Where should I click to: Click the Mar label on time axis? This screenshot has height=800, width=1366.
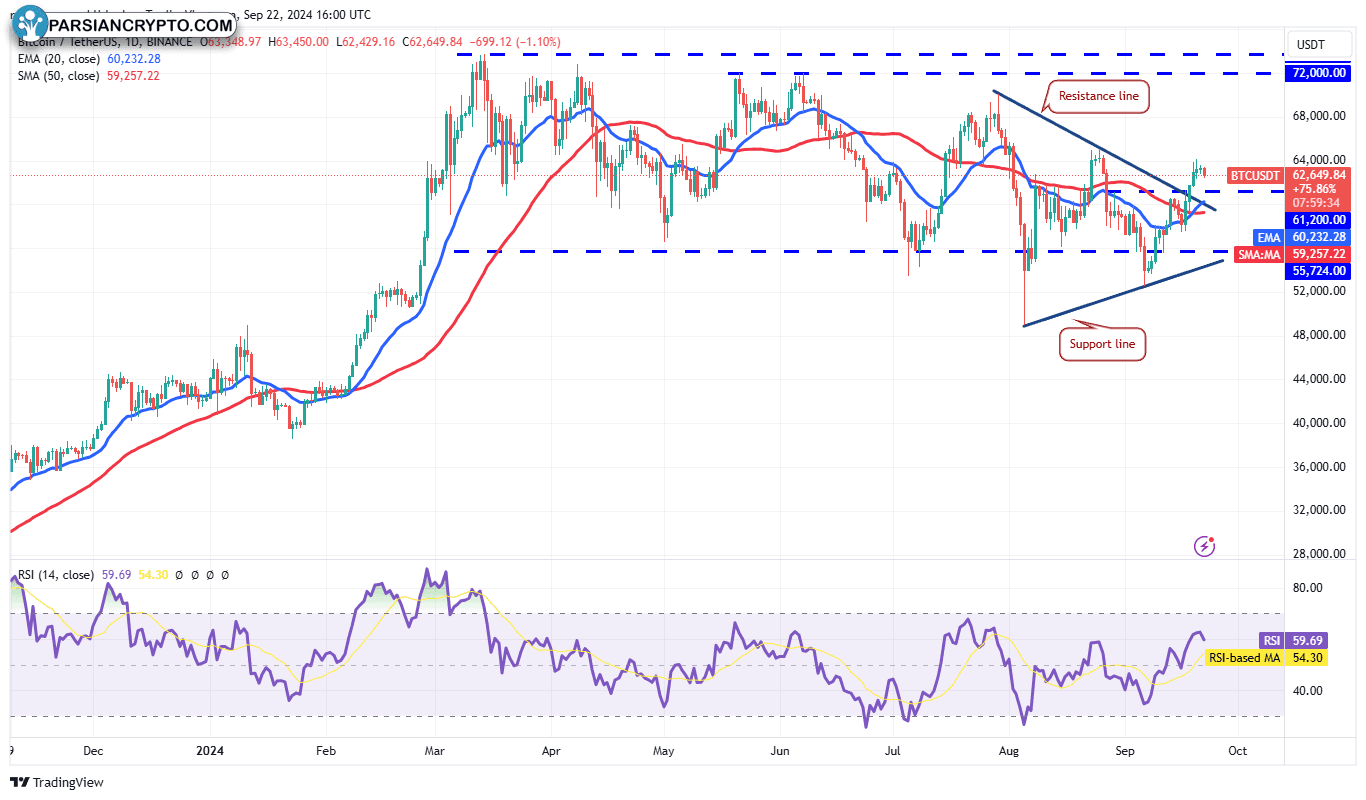435,750
